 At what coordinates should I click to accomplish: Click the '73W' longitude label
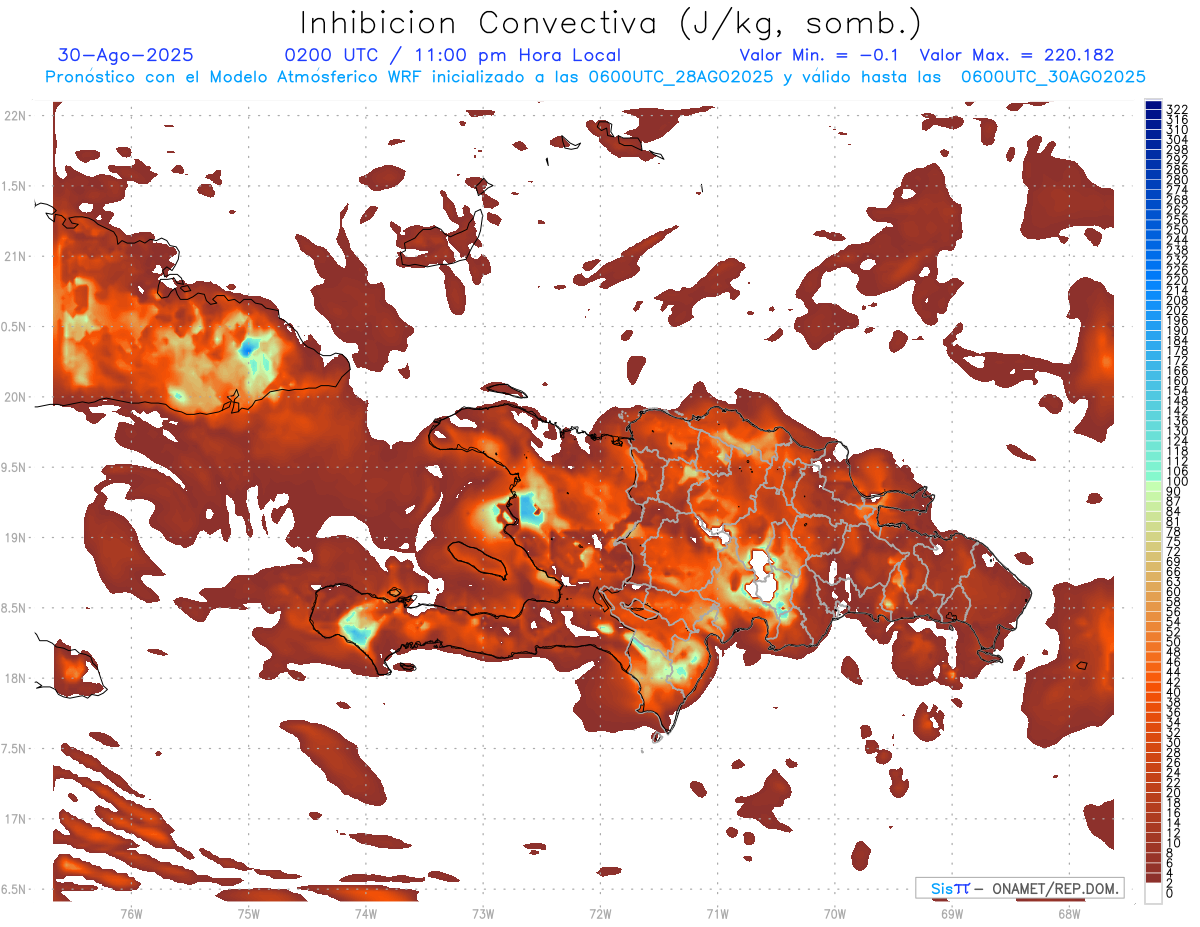pyautogui.click(x=483, y=913)
